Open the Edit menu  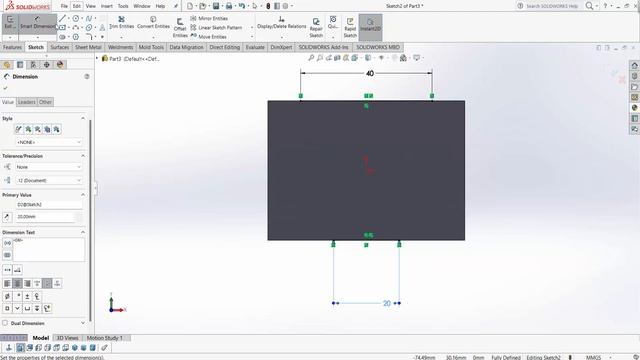(x=77, y=6)
